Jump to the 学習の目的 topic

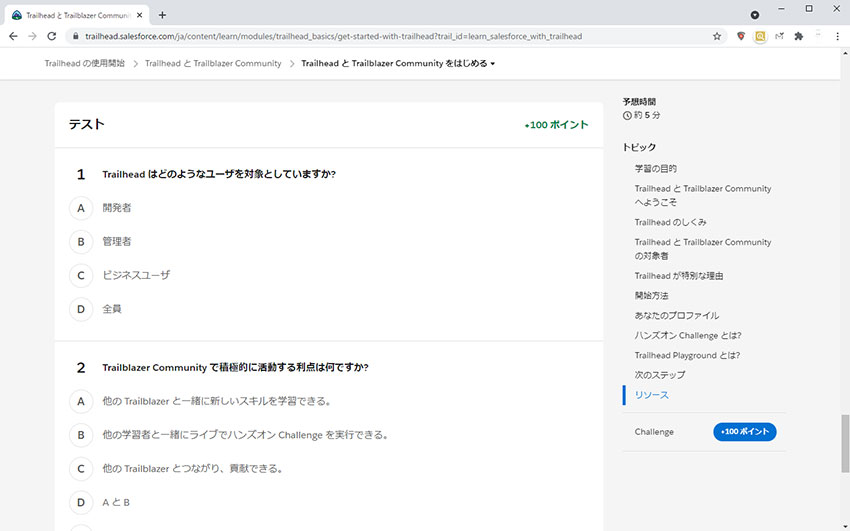[655, 169]
